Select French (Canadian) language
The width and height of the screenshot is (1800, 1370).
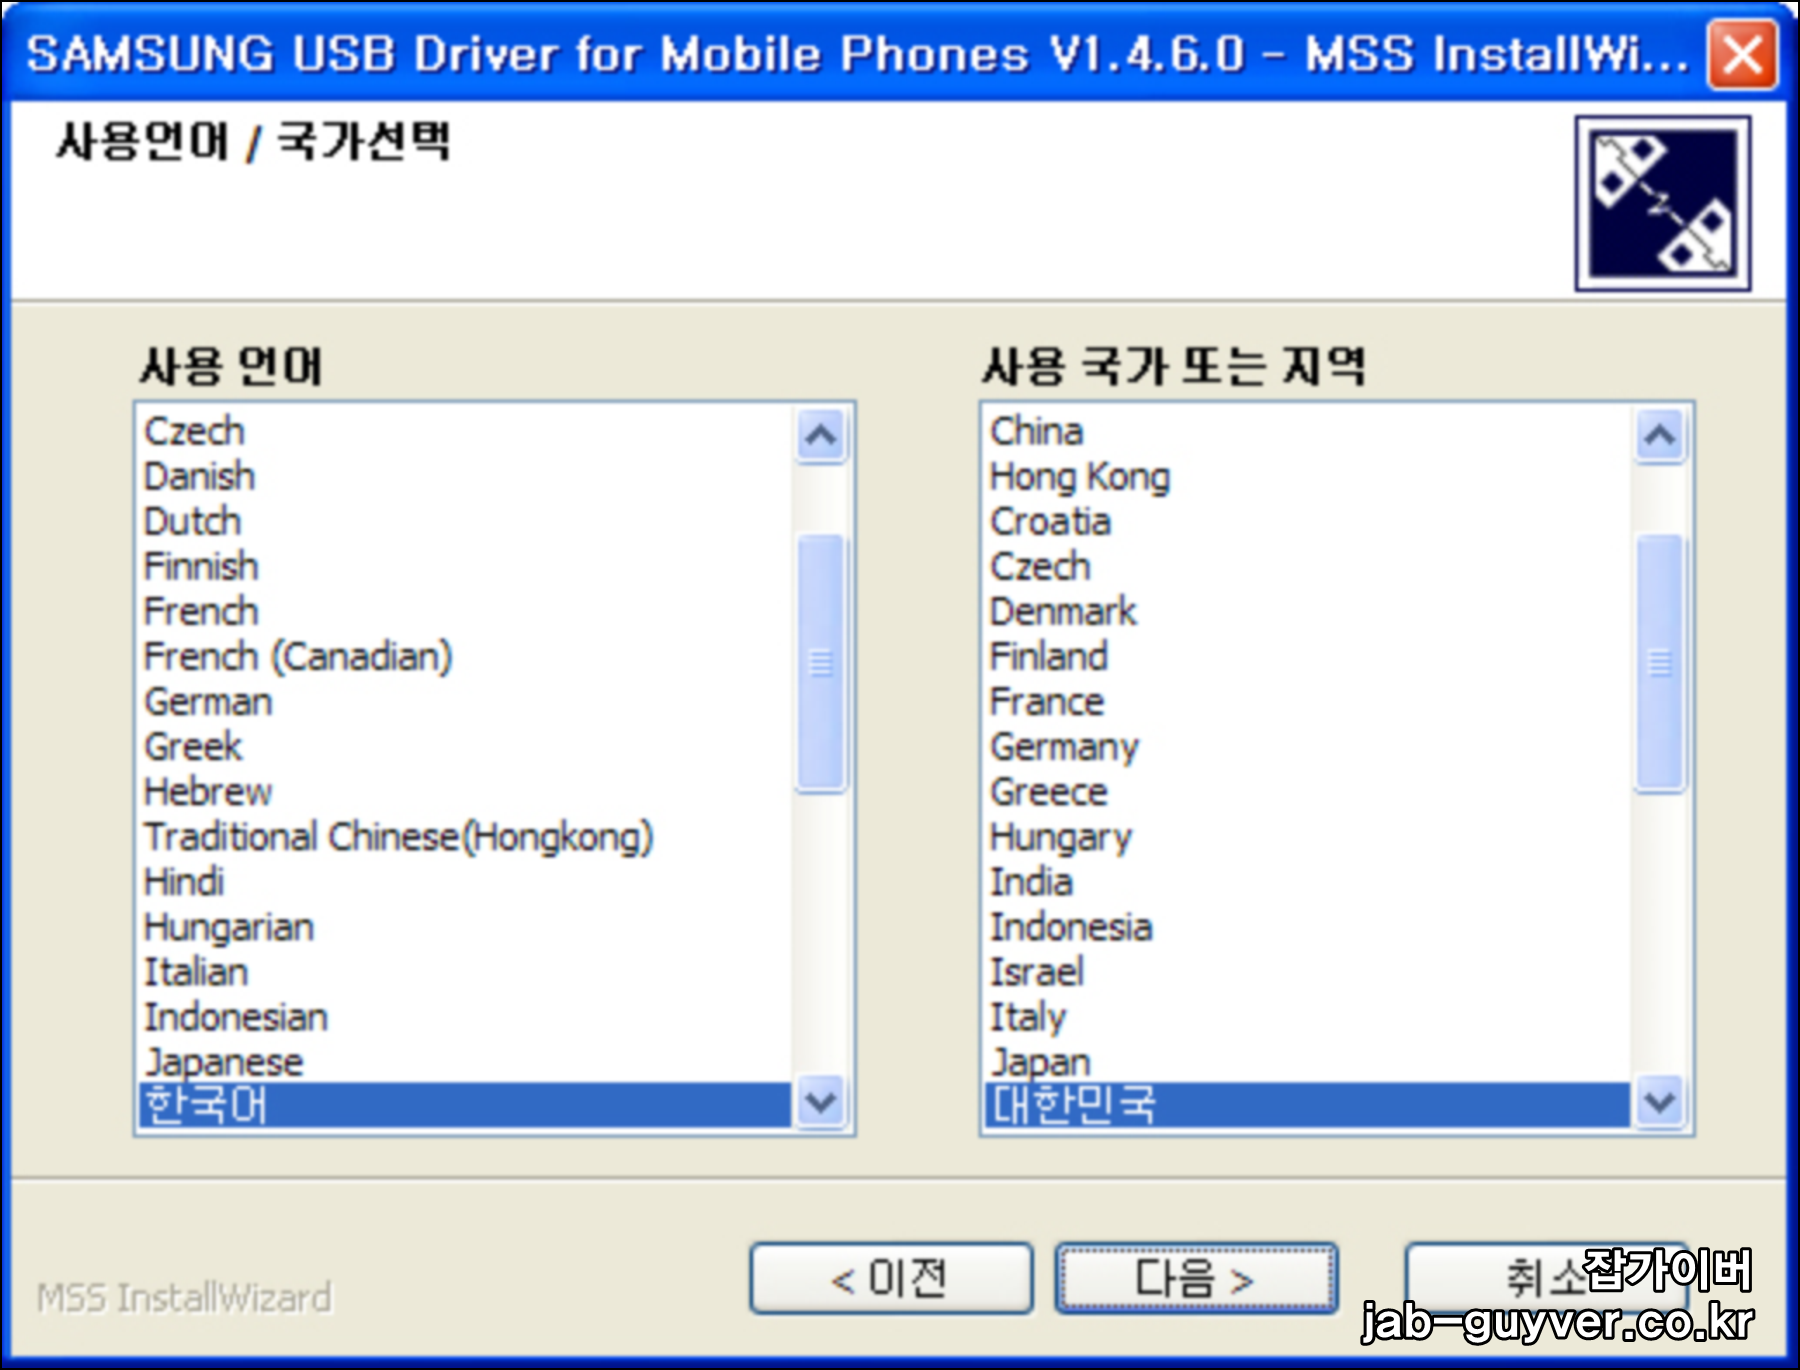point(466,656)
